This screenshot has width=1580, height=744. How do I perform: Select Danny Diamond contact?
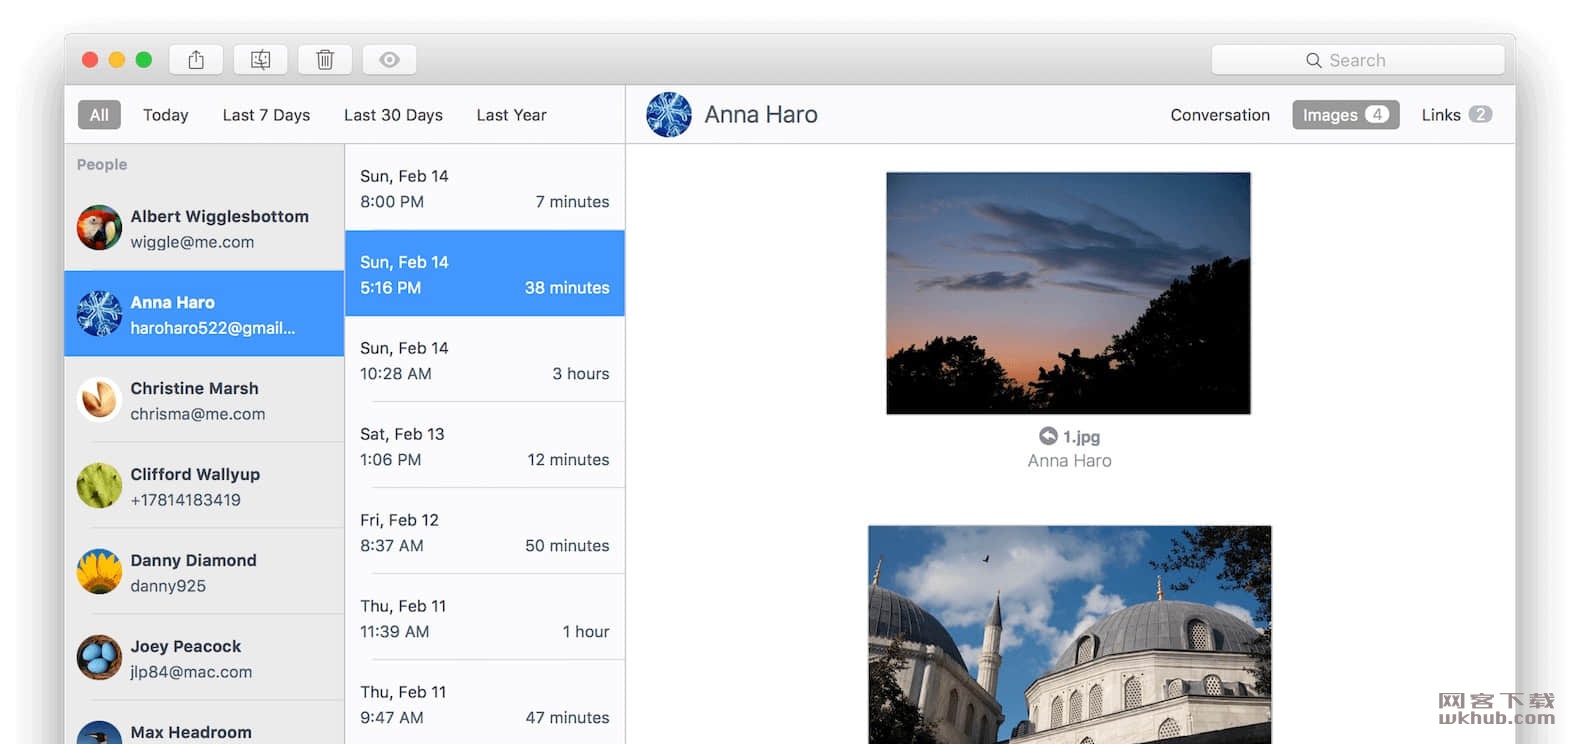204,572
